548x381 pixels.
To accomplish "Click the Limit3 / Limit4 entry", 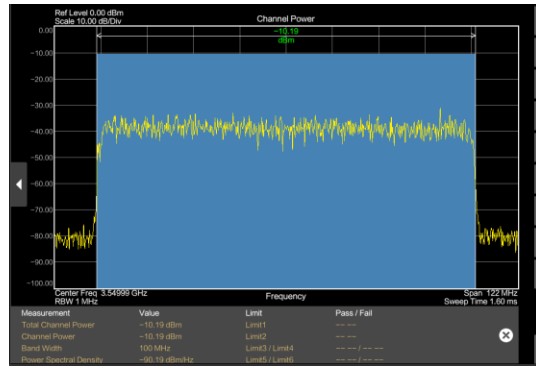I will [x=269, y=348].
